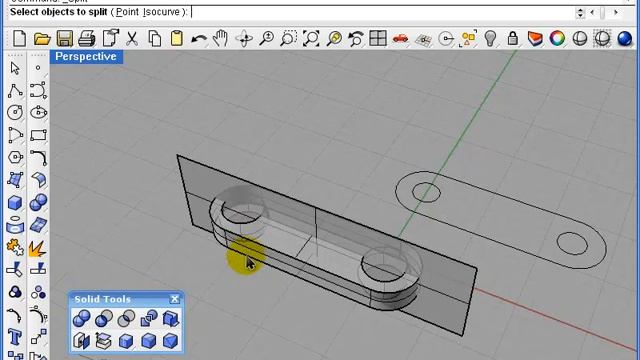Create a new document with the blank page icon
640x360 pixels.
tap(19, 39)
